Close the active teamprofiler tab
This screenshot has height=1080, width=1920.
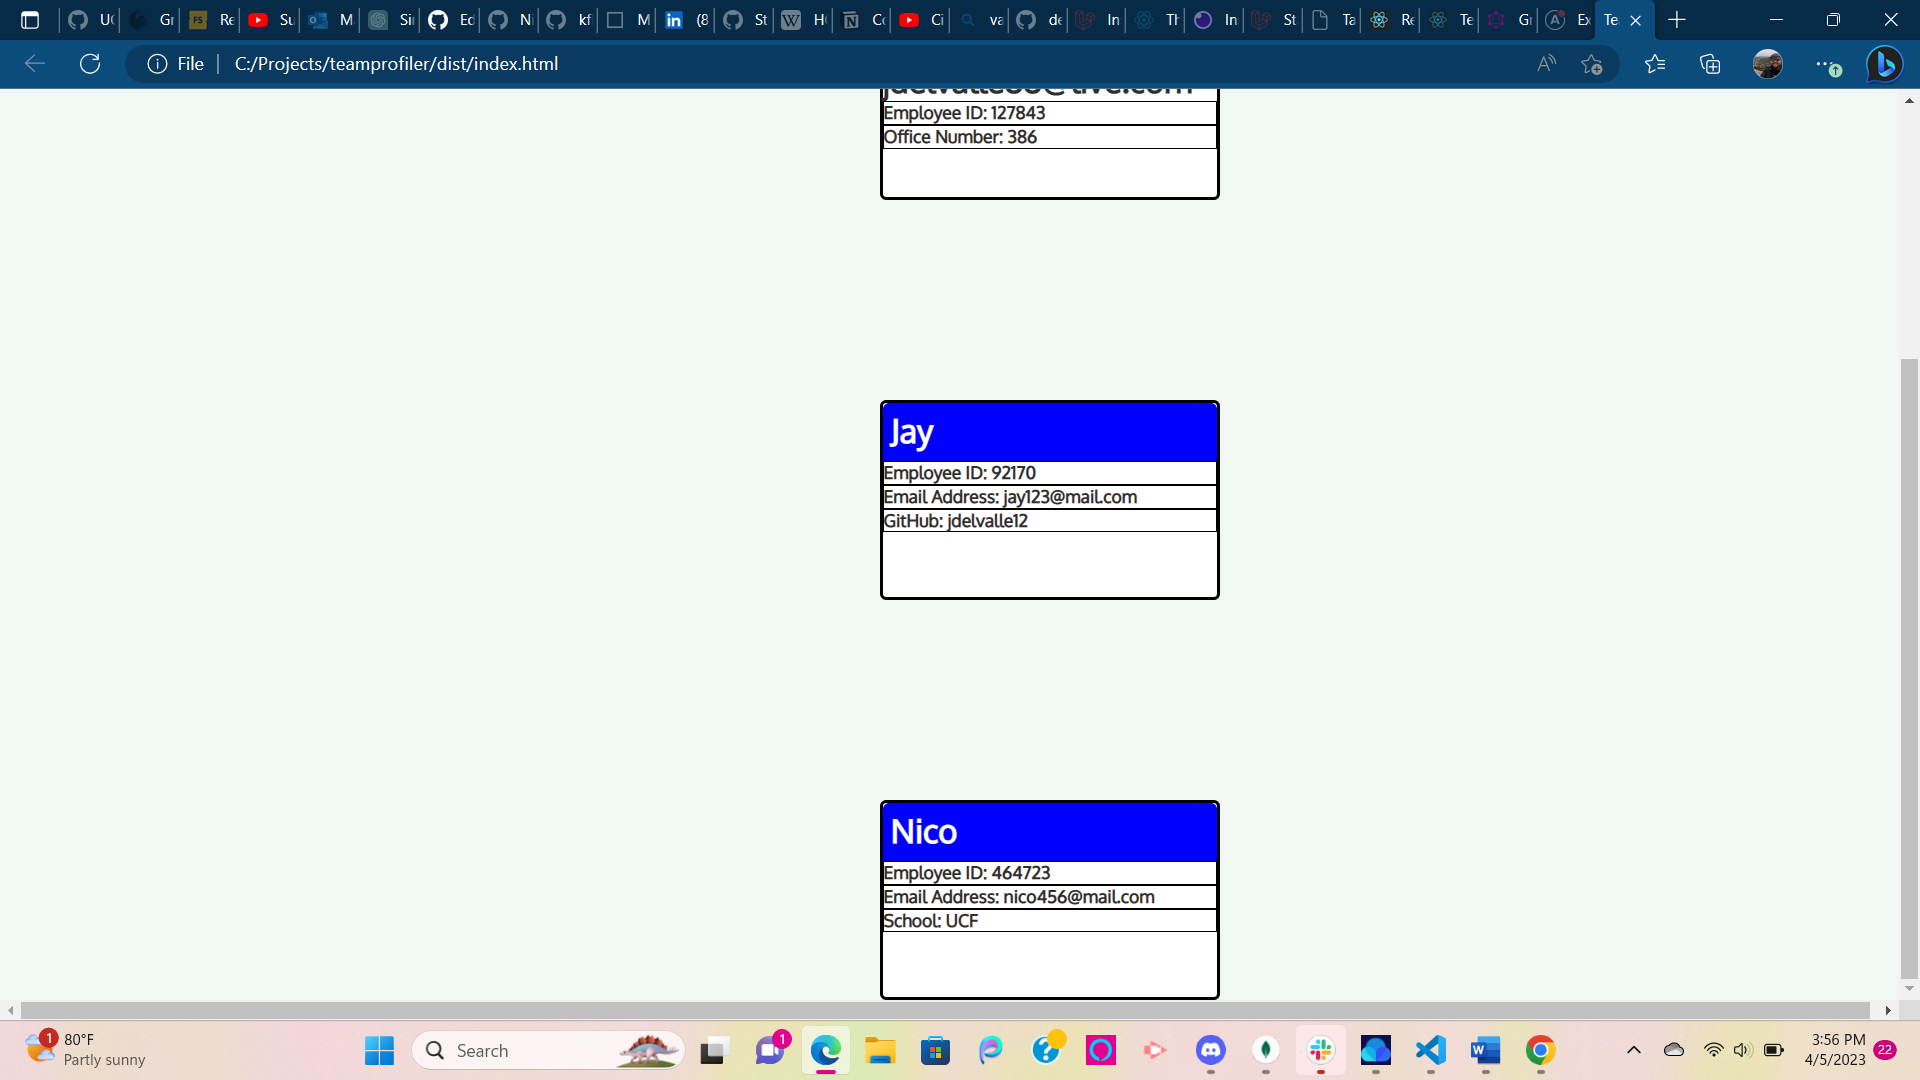point(1636,19)
